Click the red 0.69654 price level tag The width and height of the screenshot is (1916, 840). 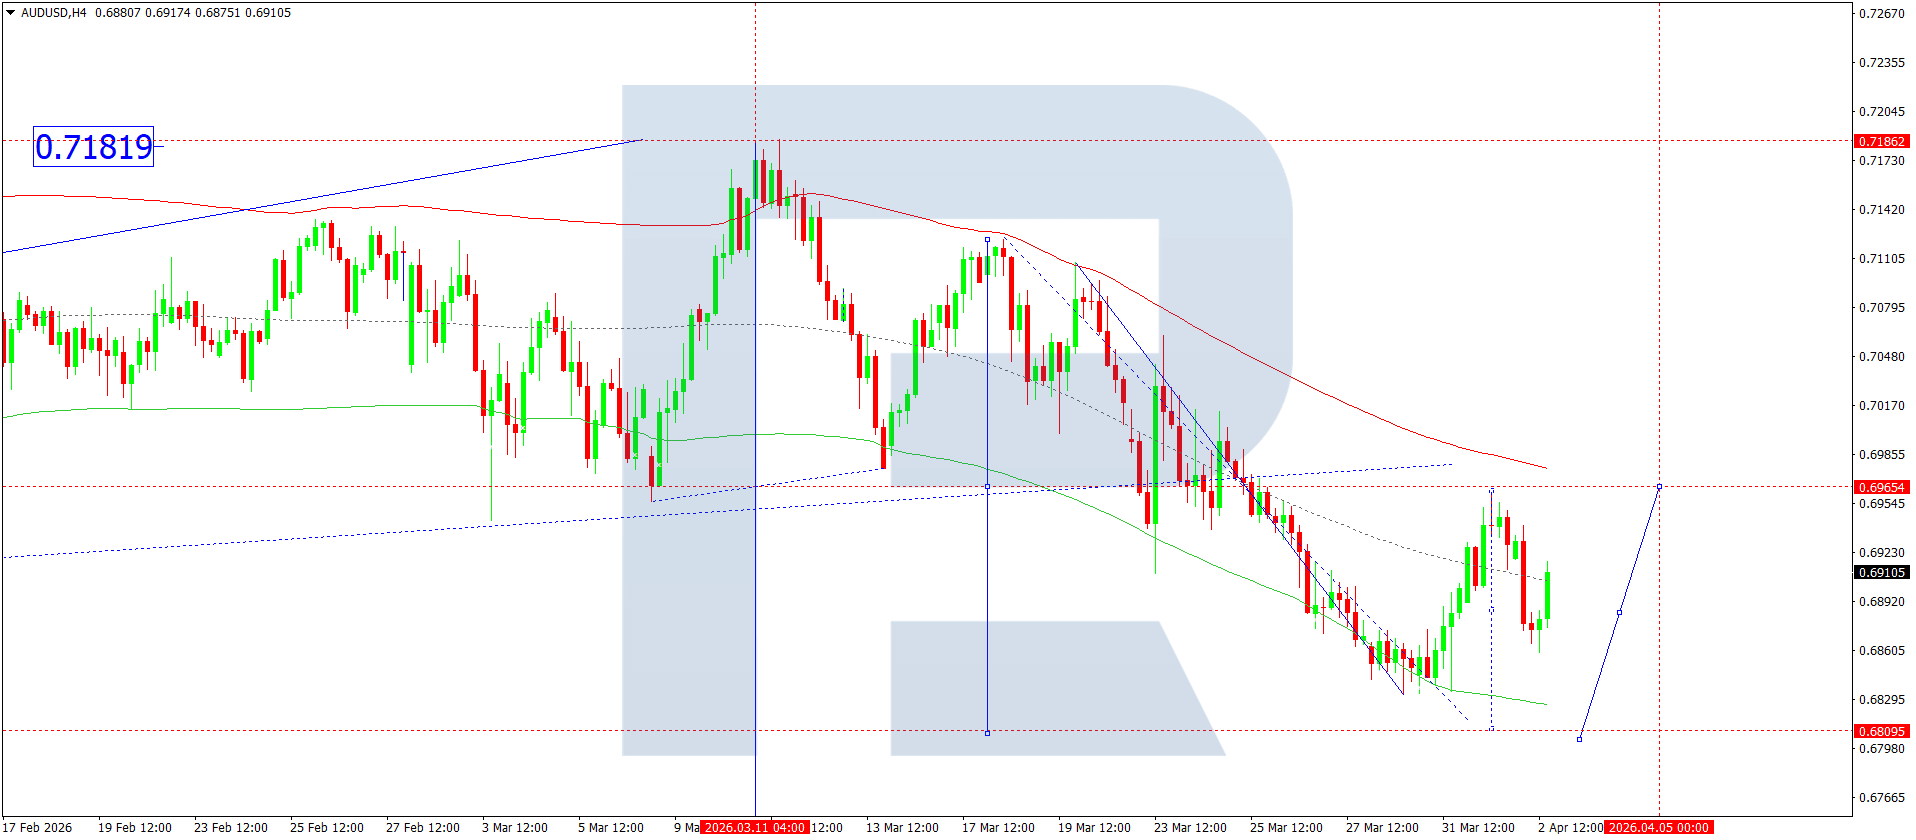[x=1881, y=487]
